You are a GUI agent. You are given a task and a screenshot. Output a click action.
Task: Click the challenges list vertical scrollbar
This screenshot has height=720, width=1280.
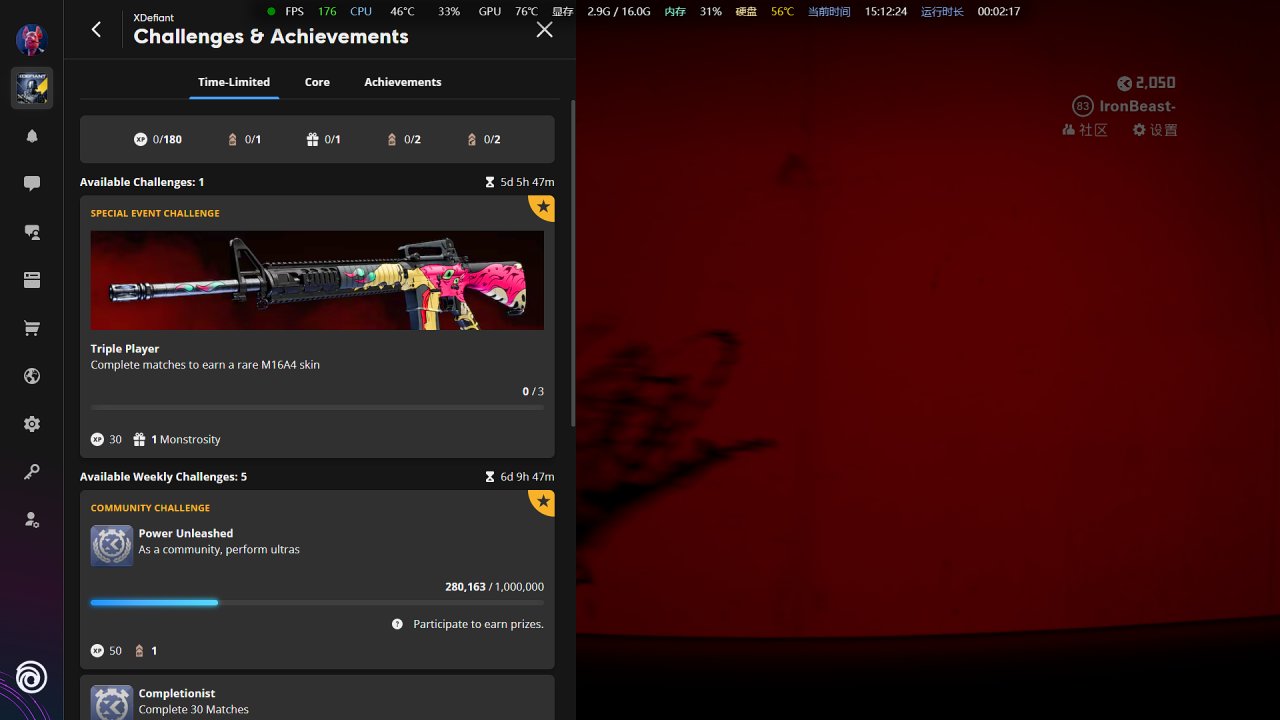click(x=573, y=263)
